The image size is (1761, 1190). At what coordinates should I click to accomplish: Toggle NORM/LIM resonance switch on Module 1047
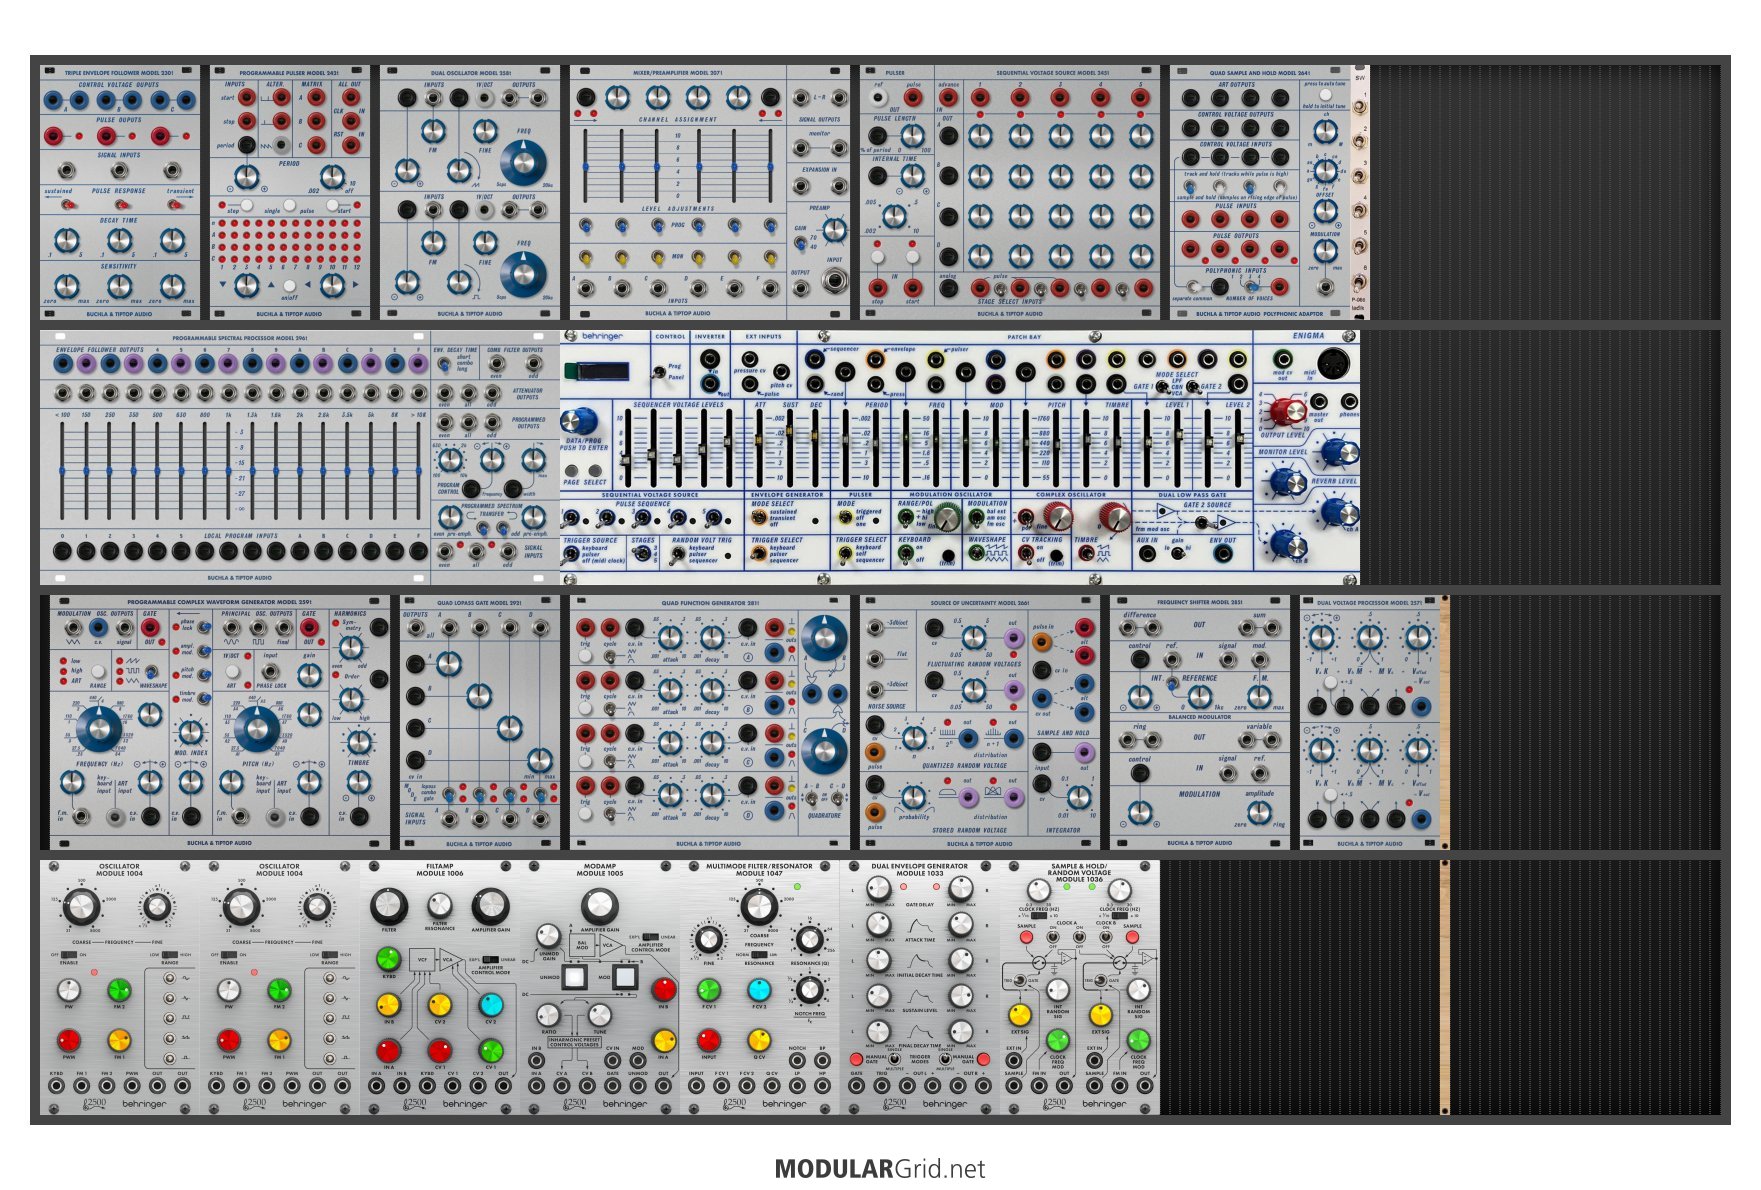pyautogui.click(x=759, y=954)
